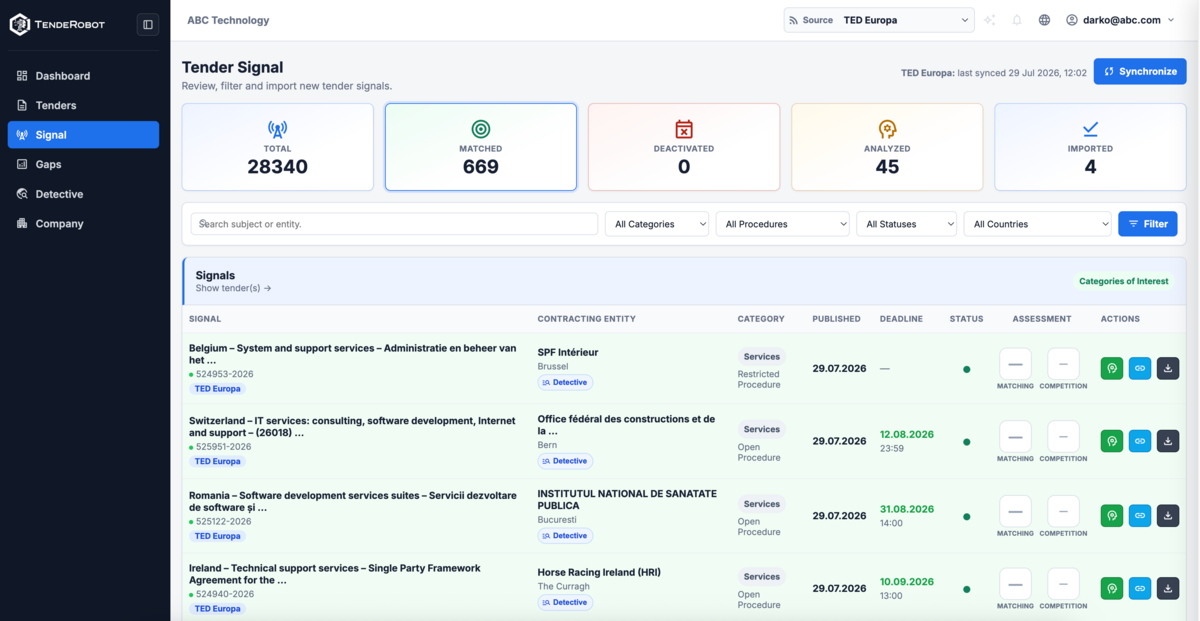Click the Matching box for Romania signal
1200x621 pixels.
pyautogui.click(x=1015, y=511)
